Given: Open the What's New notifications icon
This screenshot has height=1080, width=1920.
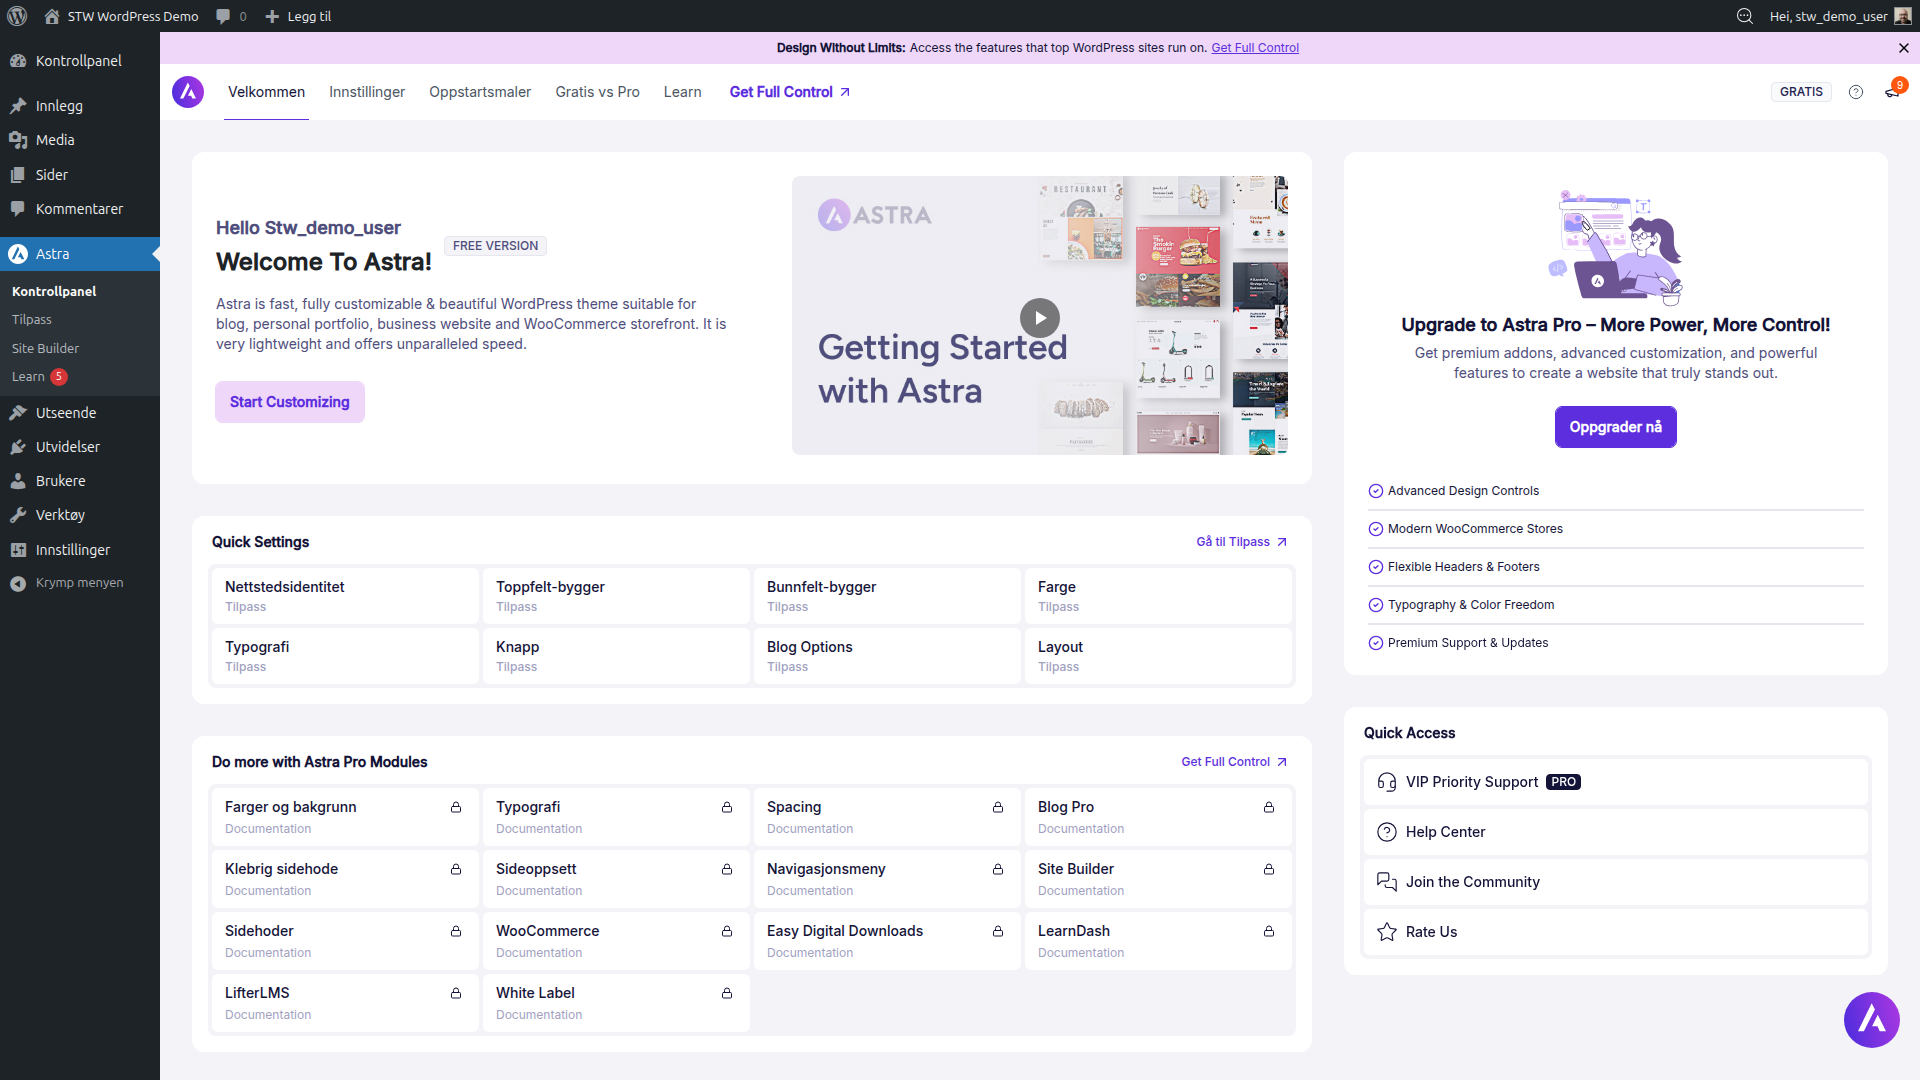Looking at the screenshot, I should point(1892,92).
